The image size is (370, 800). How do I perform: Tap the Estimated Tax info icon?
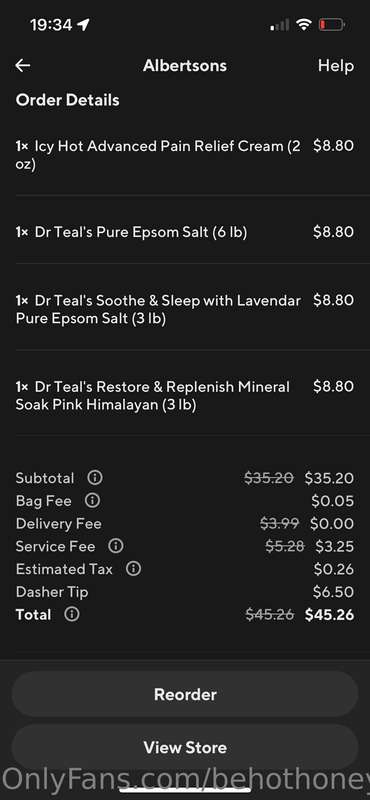133,569
